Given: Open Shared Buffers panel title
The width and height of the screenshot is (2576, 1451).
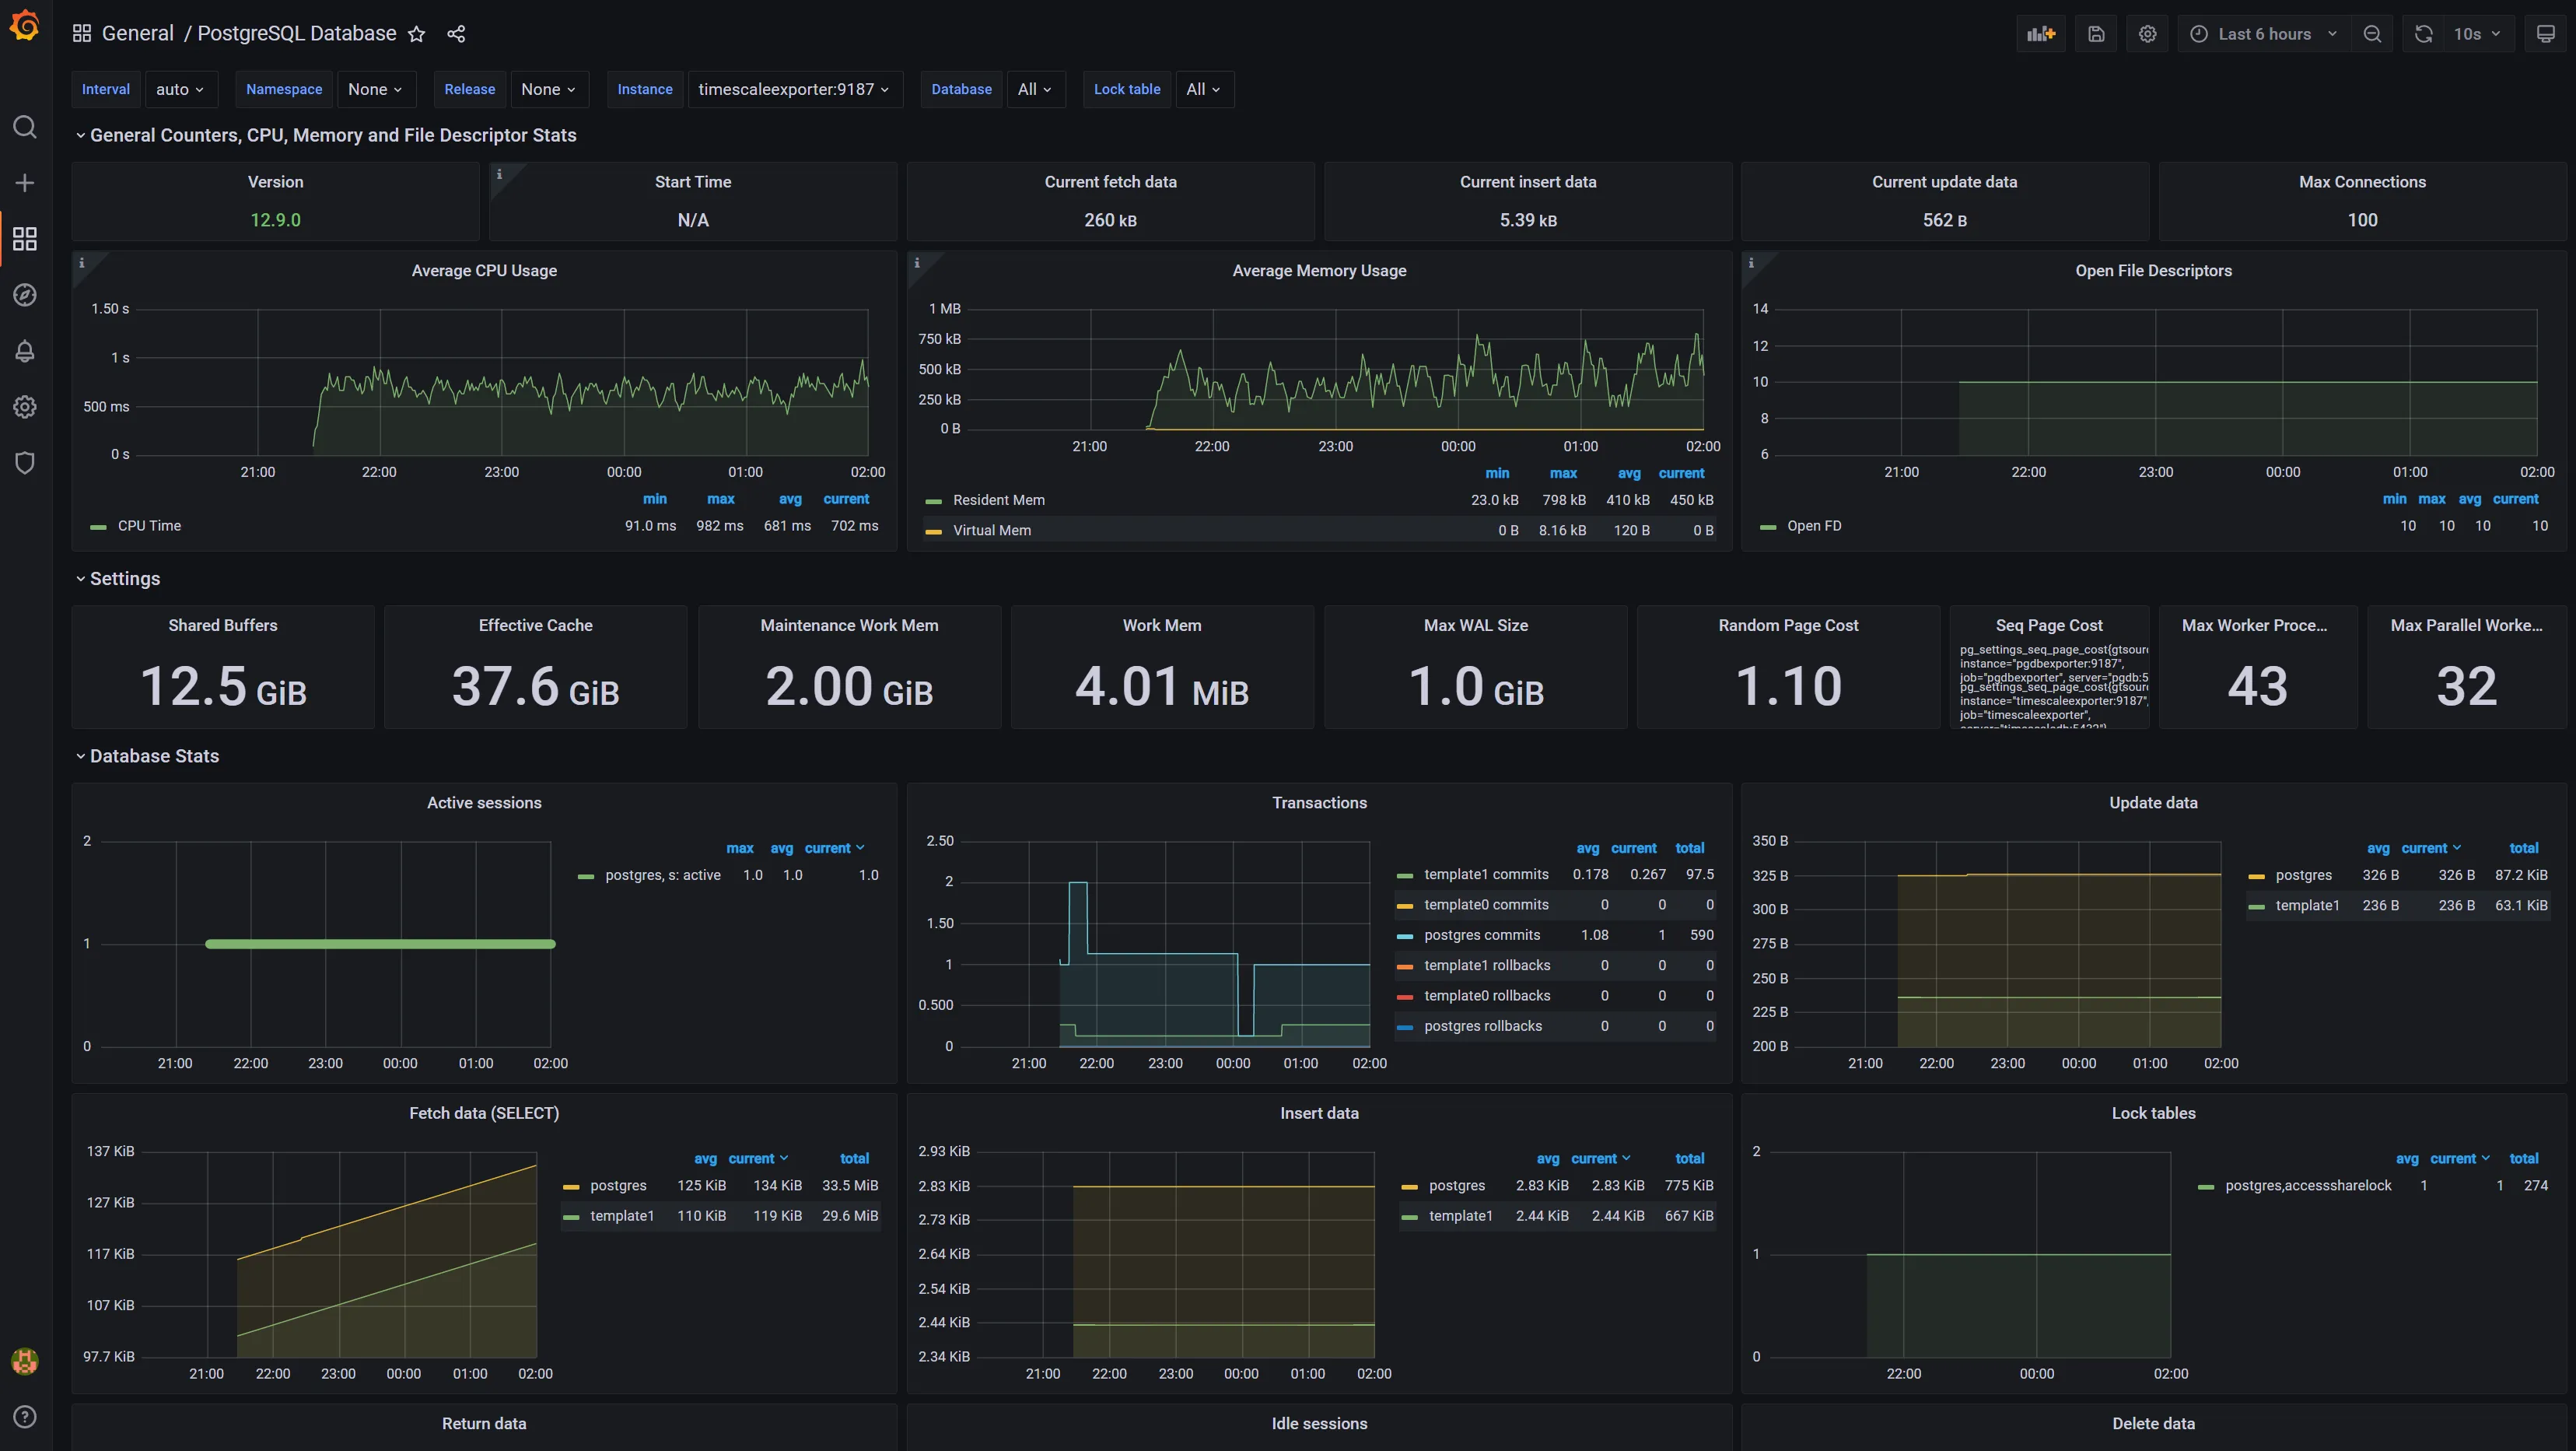Looking at the screenshot, I should pyautogui.click(x=222, y=625).
